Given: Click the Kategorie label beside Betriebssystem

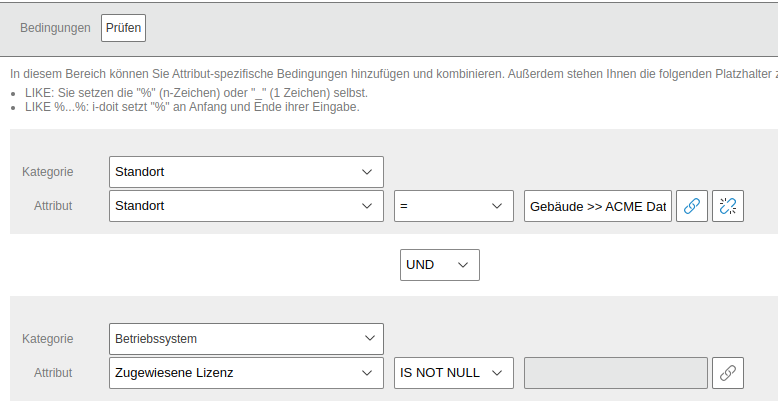Looking at the screenshot, I should tap(48, 339).
